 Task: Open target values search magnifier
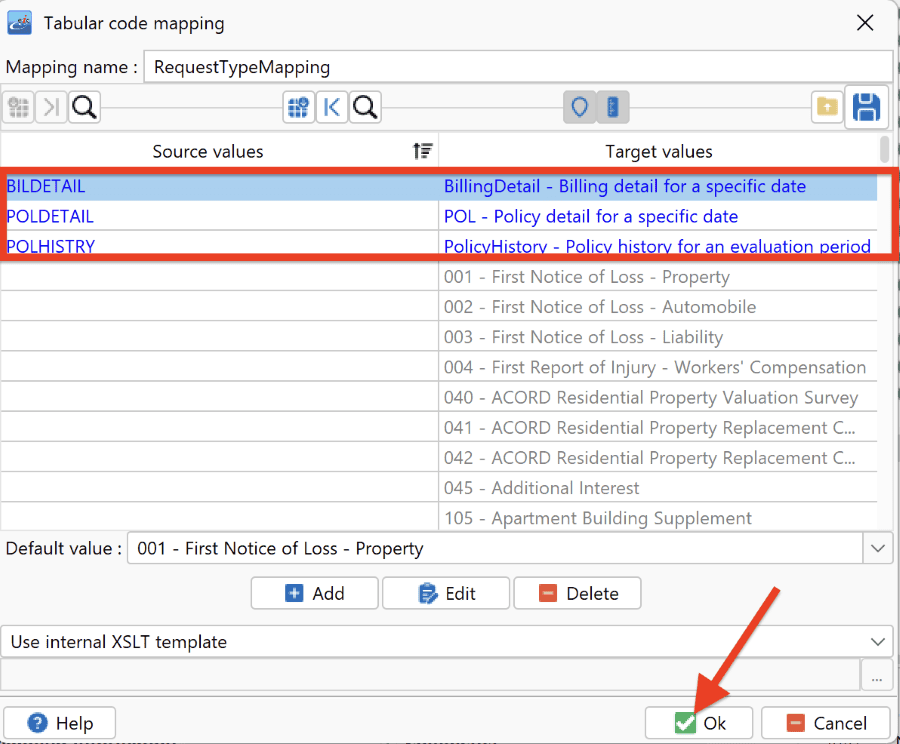[x=365, y=107]
